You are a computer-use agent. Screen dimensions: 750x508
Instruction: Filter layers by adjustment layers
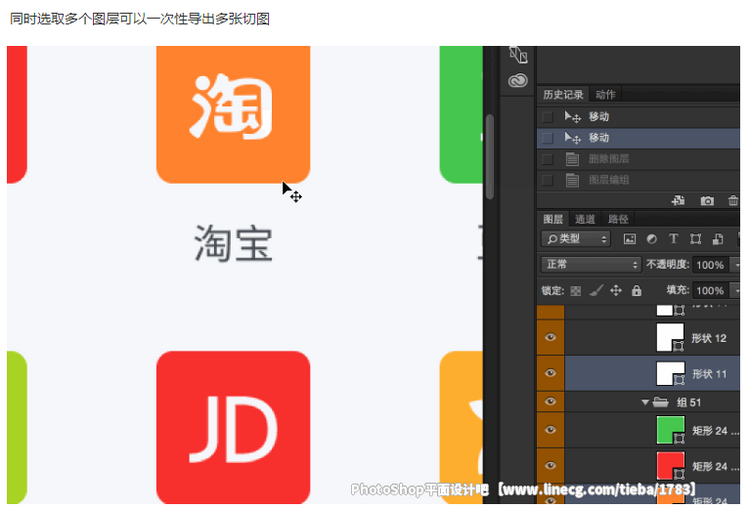coord(651,239)
